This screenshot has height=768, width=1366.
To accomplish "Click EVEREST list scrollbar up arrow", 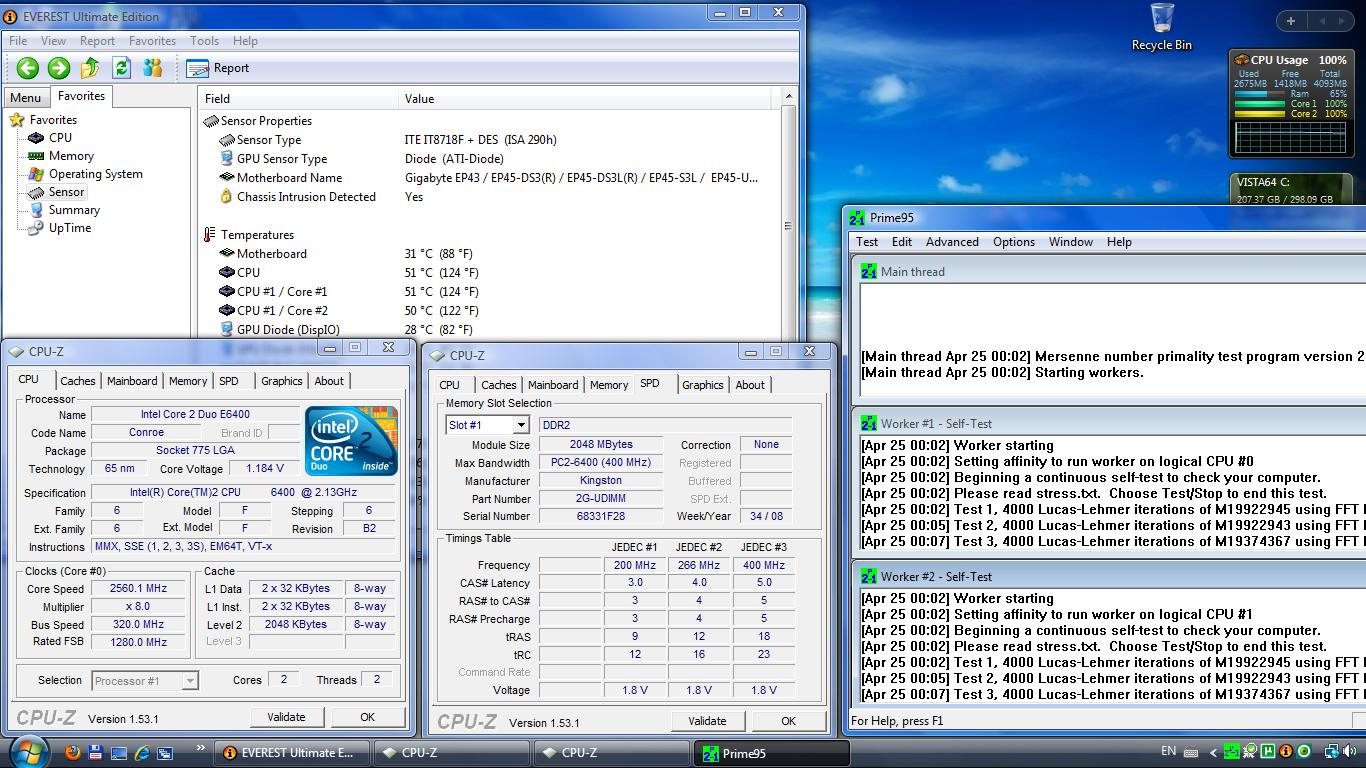I will (x=789, y=97).
